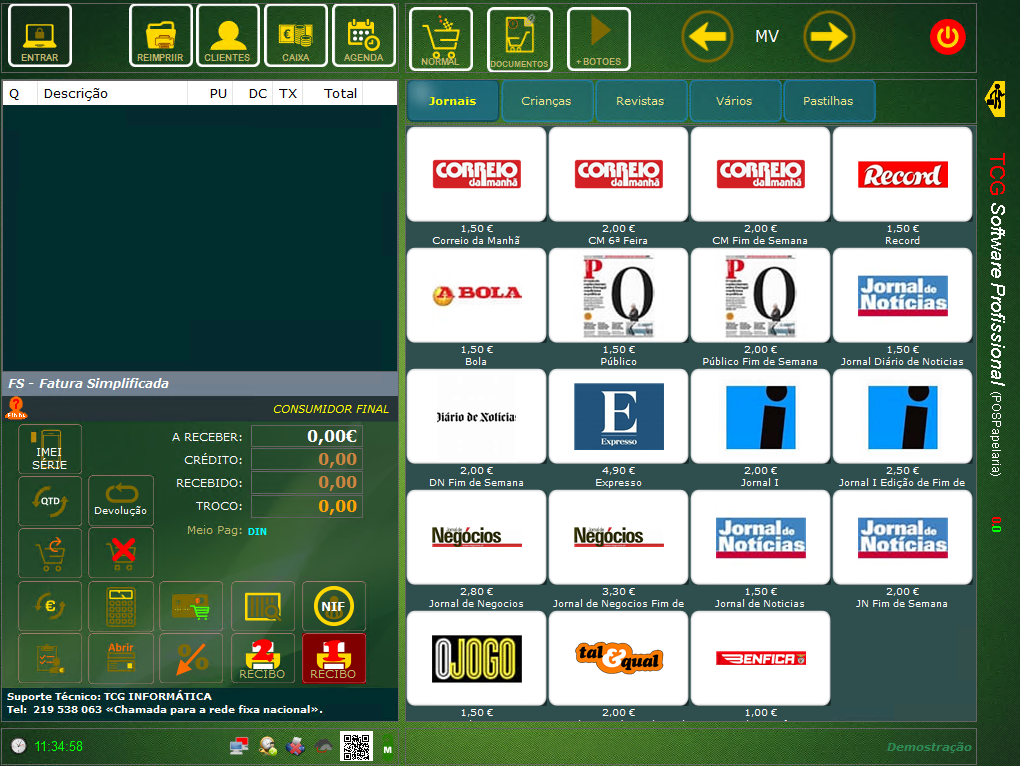Viewport: 1020px width, 766px height.
Task: Add DN Fim de Semana product
Action: coord(476,416)
